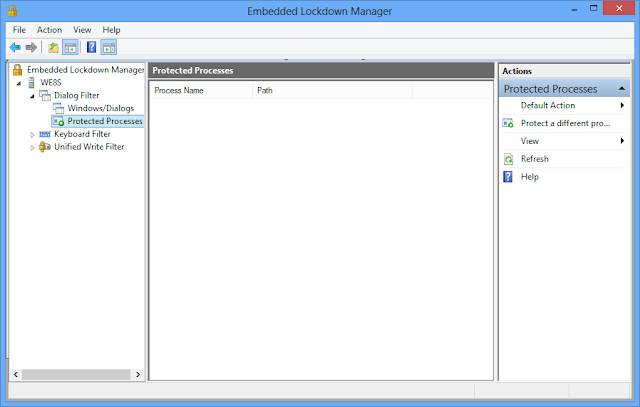Toggle the Show/Hide Console Tree toolbar icon

[x=70, y=47]
